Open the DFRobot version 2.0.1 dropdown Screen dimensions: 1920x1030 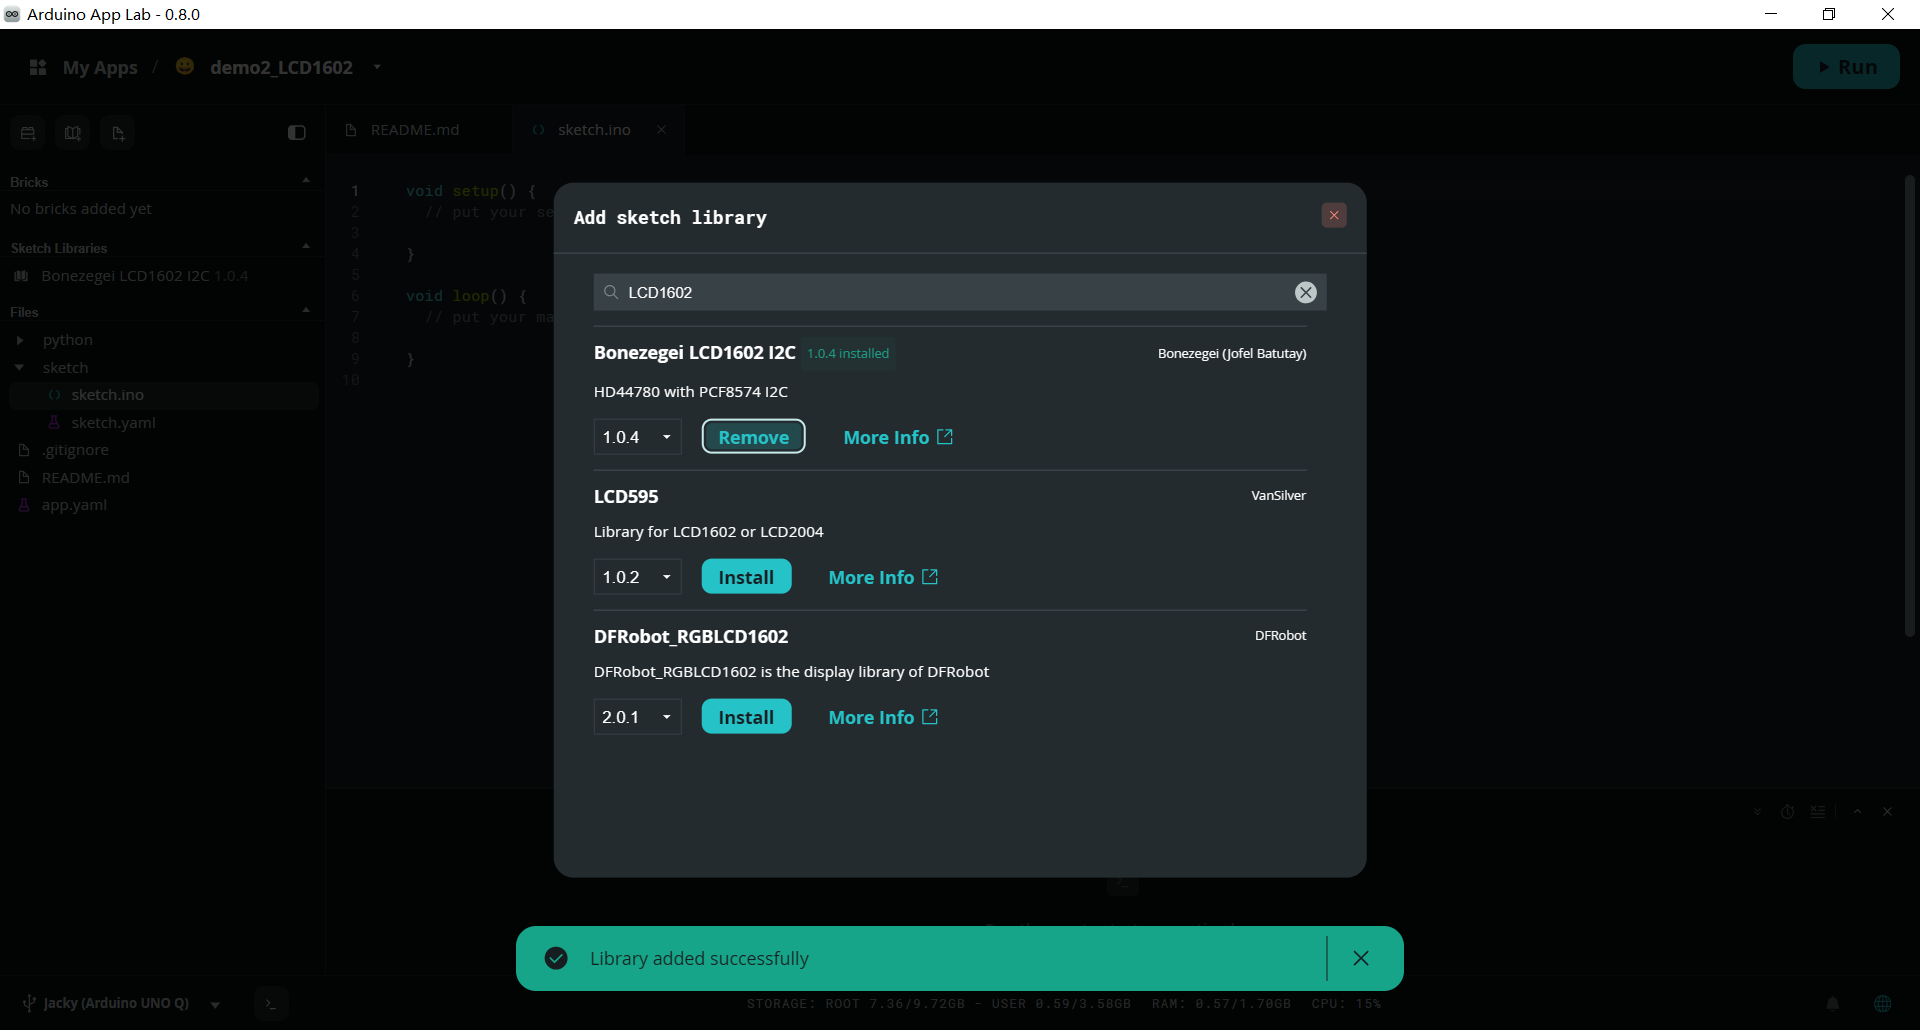[x=637, y=717]
